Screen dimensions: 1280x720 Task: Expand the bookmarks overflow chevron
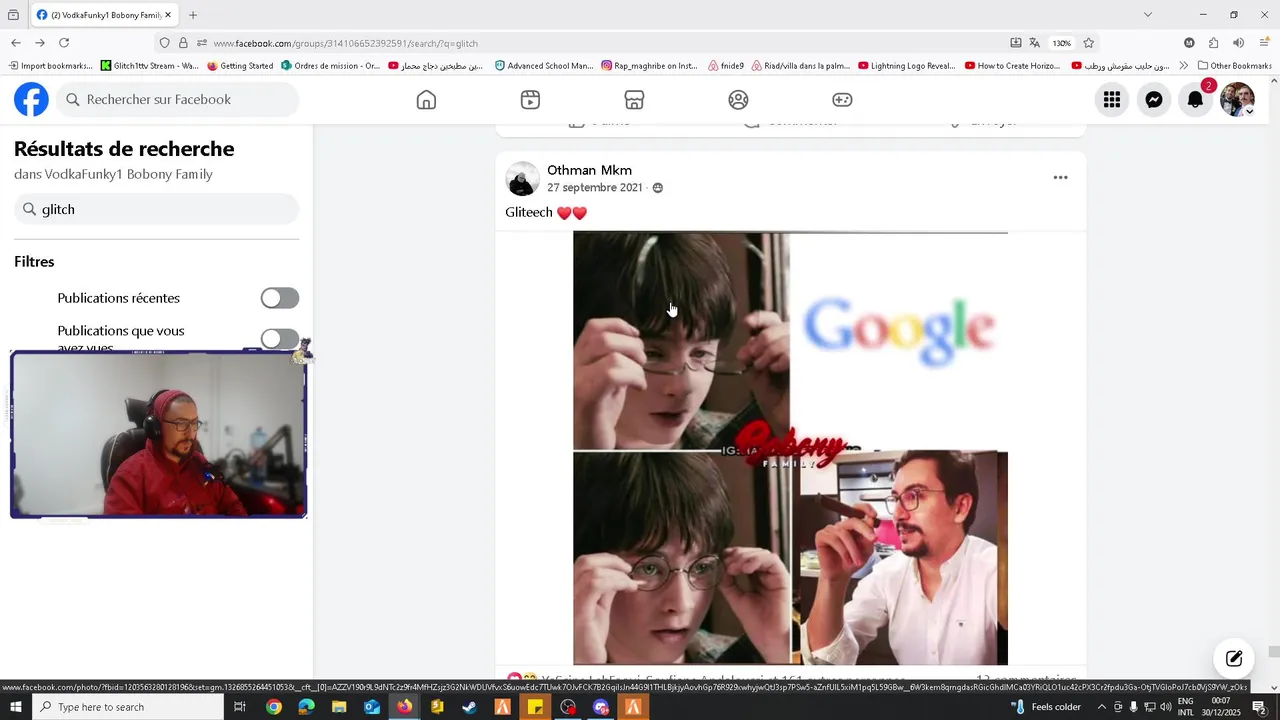1184,66
